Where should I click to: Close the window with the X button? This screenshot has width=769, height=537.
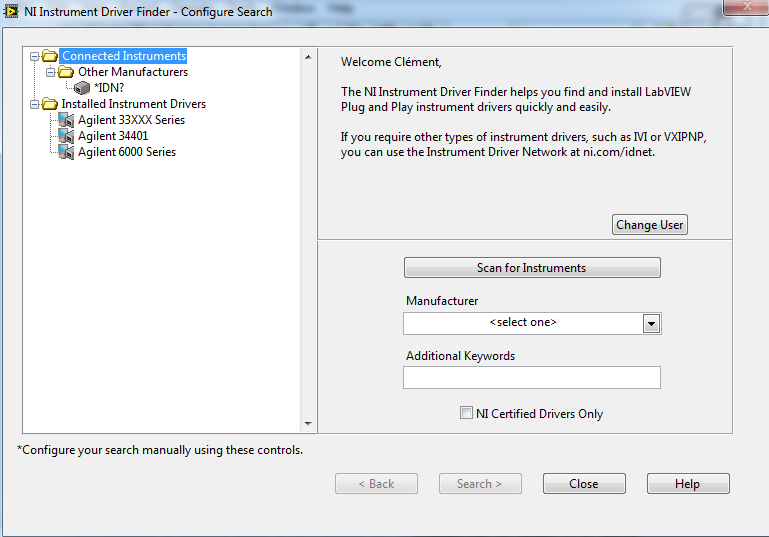click(746, 7)
